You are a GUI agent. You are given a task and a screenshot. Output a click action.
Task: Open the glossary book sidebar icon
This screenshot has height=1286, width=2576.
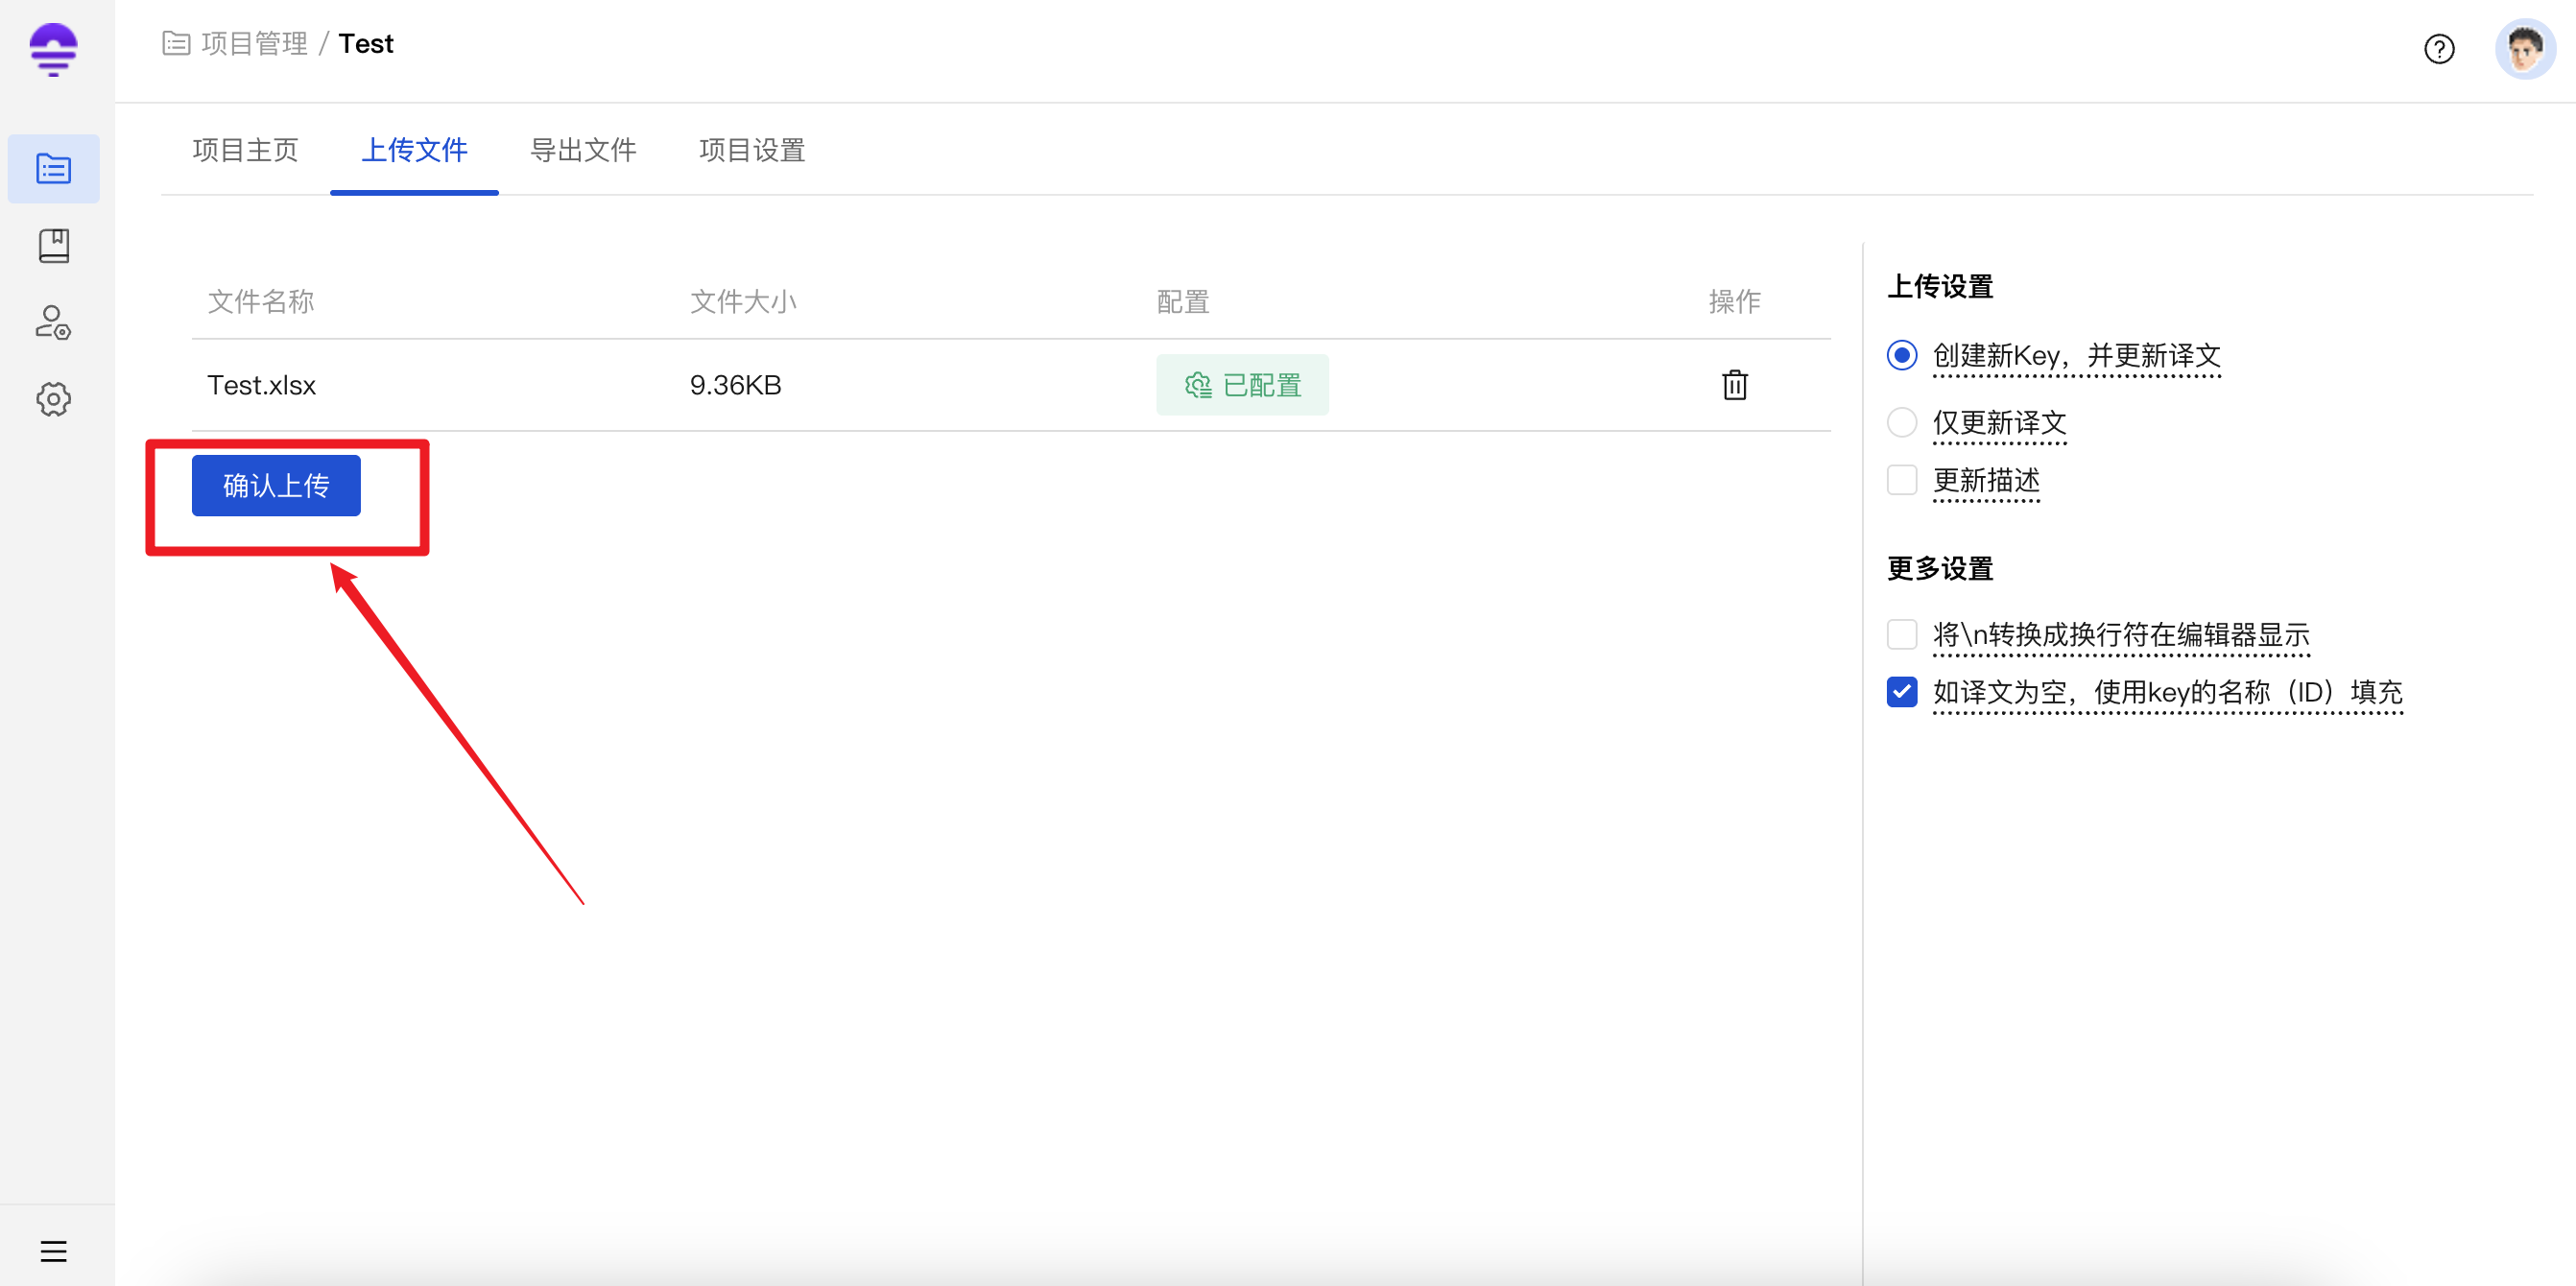click(x=54, y=245)
